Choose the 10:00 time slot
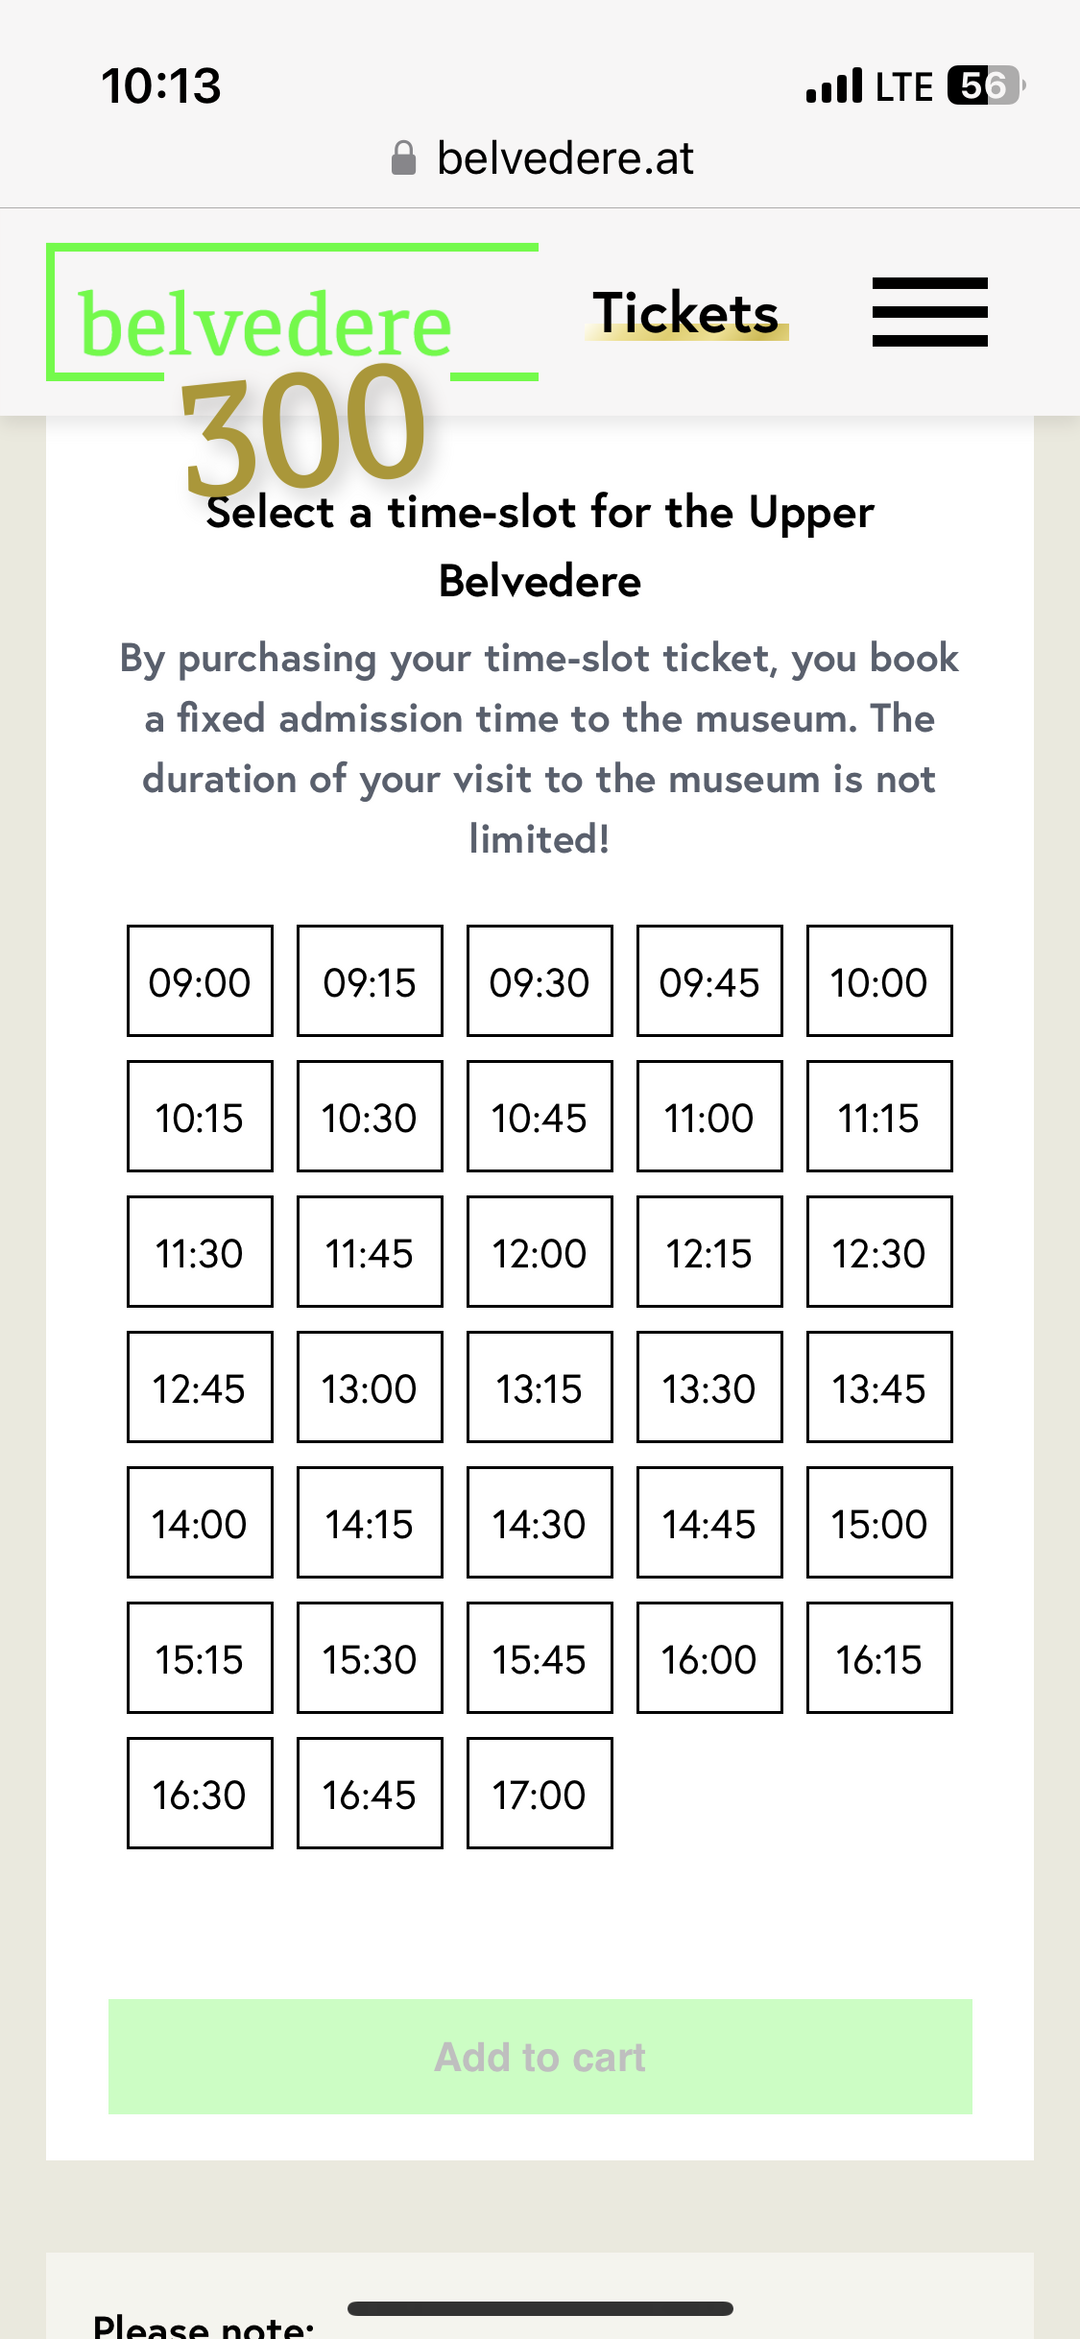The width and height of the screenshot is (1080, 2339). pos(880,981)
